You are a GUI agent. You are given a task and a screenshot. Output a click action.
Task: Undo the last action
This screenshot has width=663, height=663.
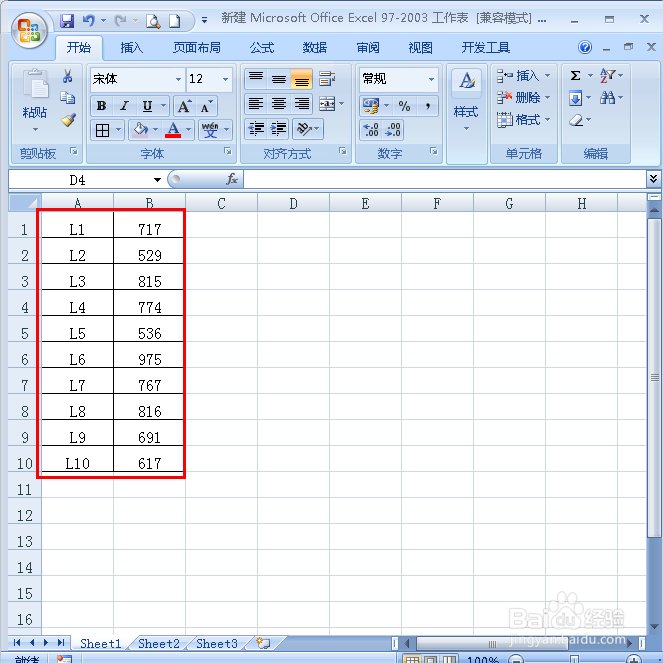click(88, 20)
